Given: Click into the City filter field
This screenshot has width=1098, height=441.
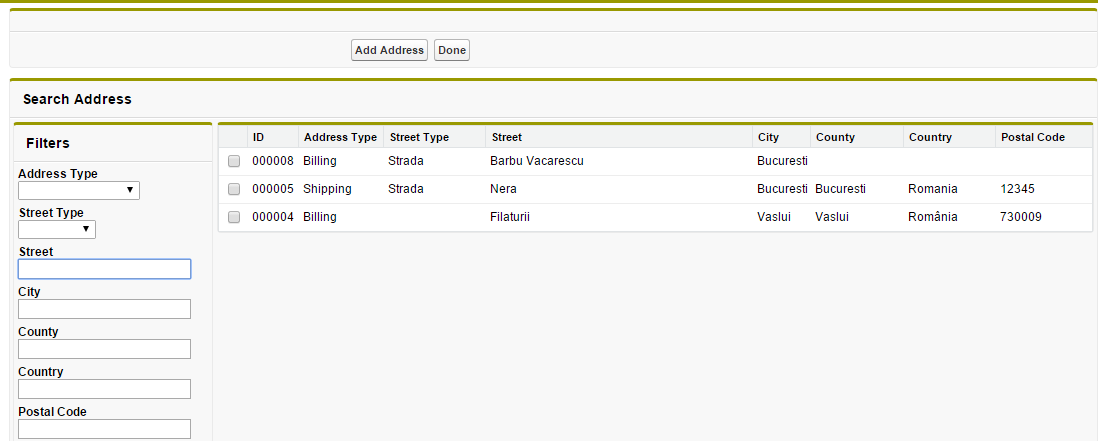Looking at the screenshot, I should [x=104, y=309].
